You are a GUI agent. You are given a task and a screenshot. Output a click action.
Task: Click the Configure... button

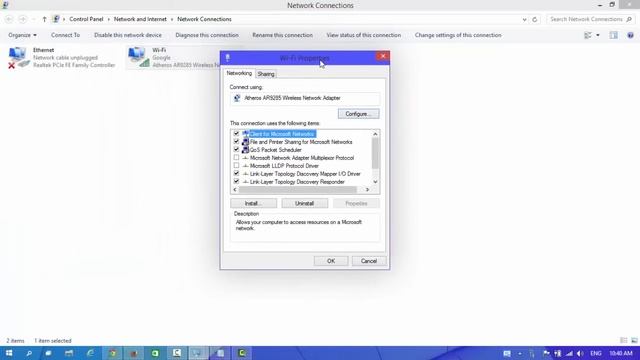358,114
